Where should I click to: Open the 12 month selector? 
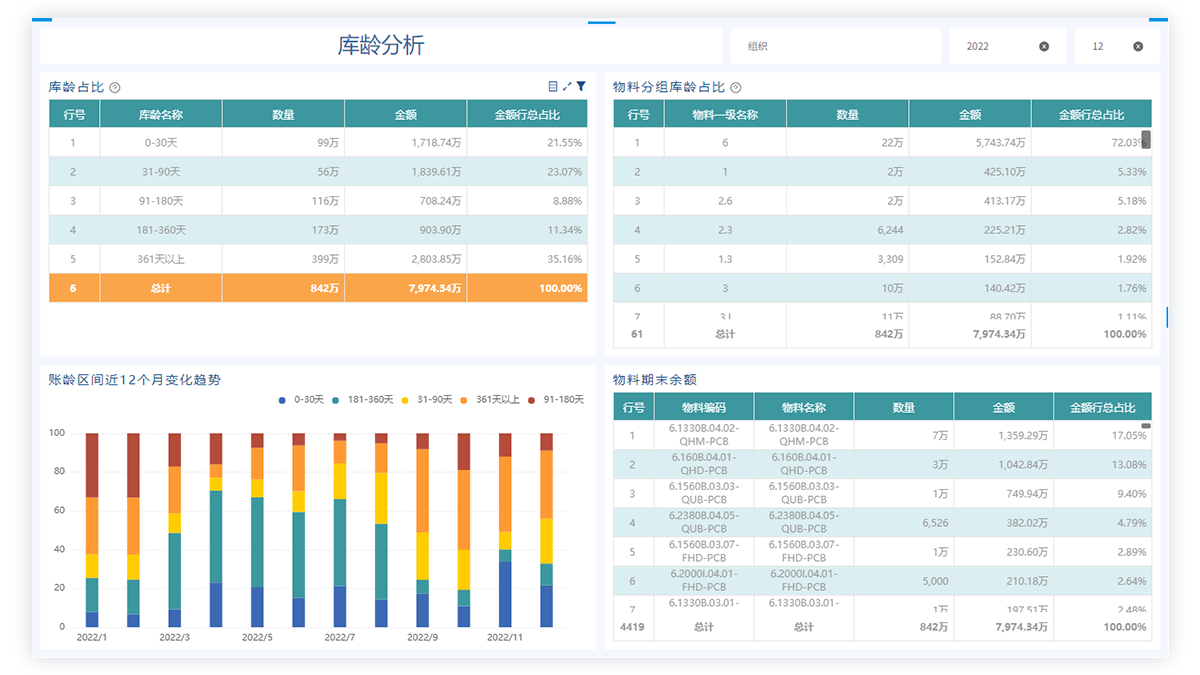[1105, 46]
